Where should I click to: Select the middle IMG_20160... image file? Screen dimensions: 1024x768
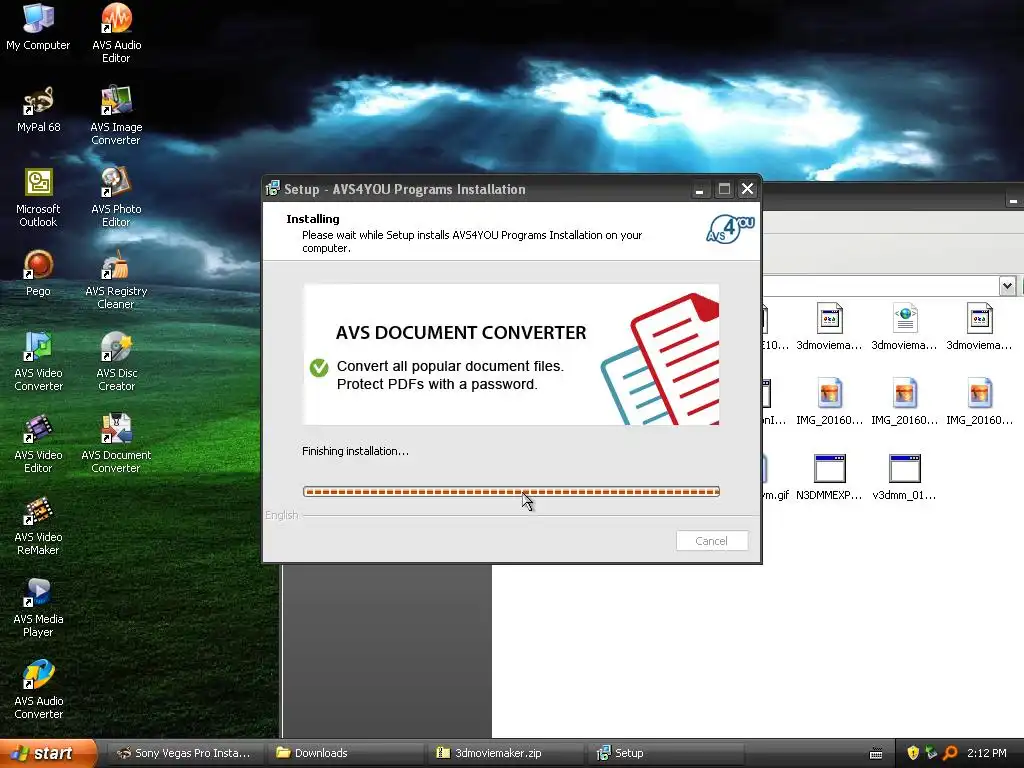[904, 402]
